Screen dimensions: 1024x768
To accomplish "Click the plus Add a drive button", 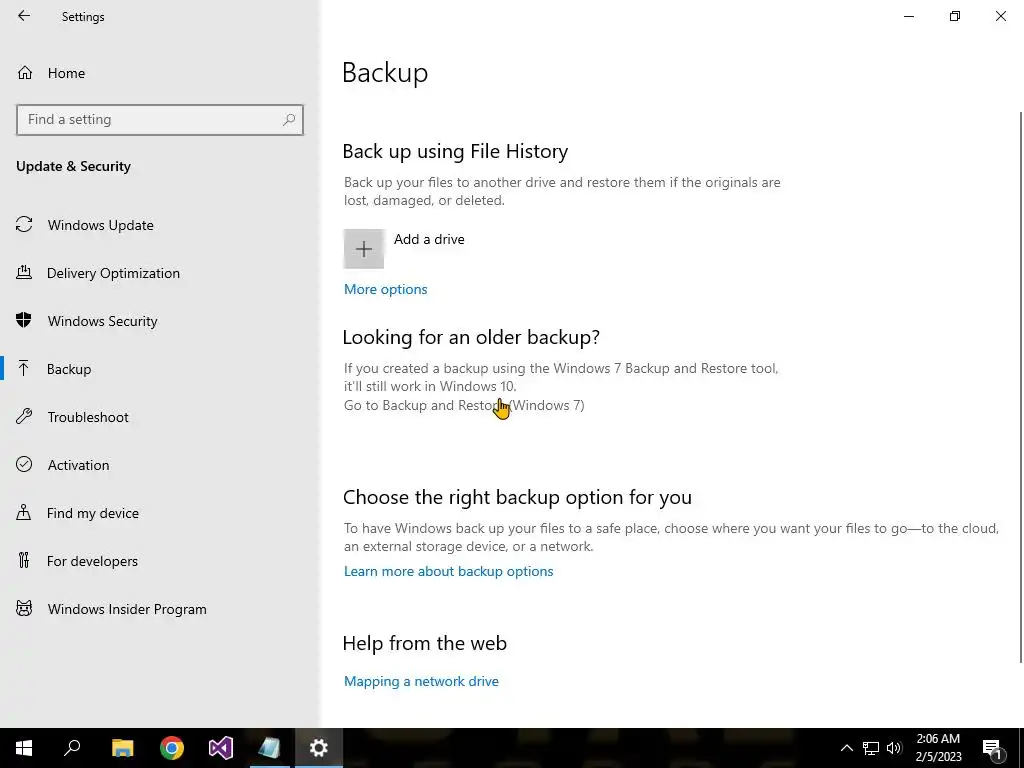I will tap(364, 249).
